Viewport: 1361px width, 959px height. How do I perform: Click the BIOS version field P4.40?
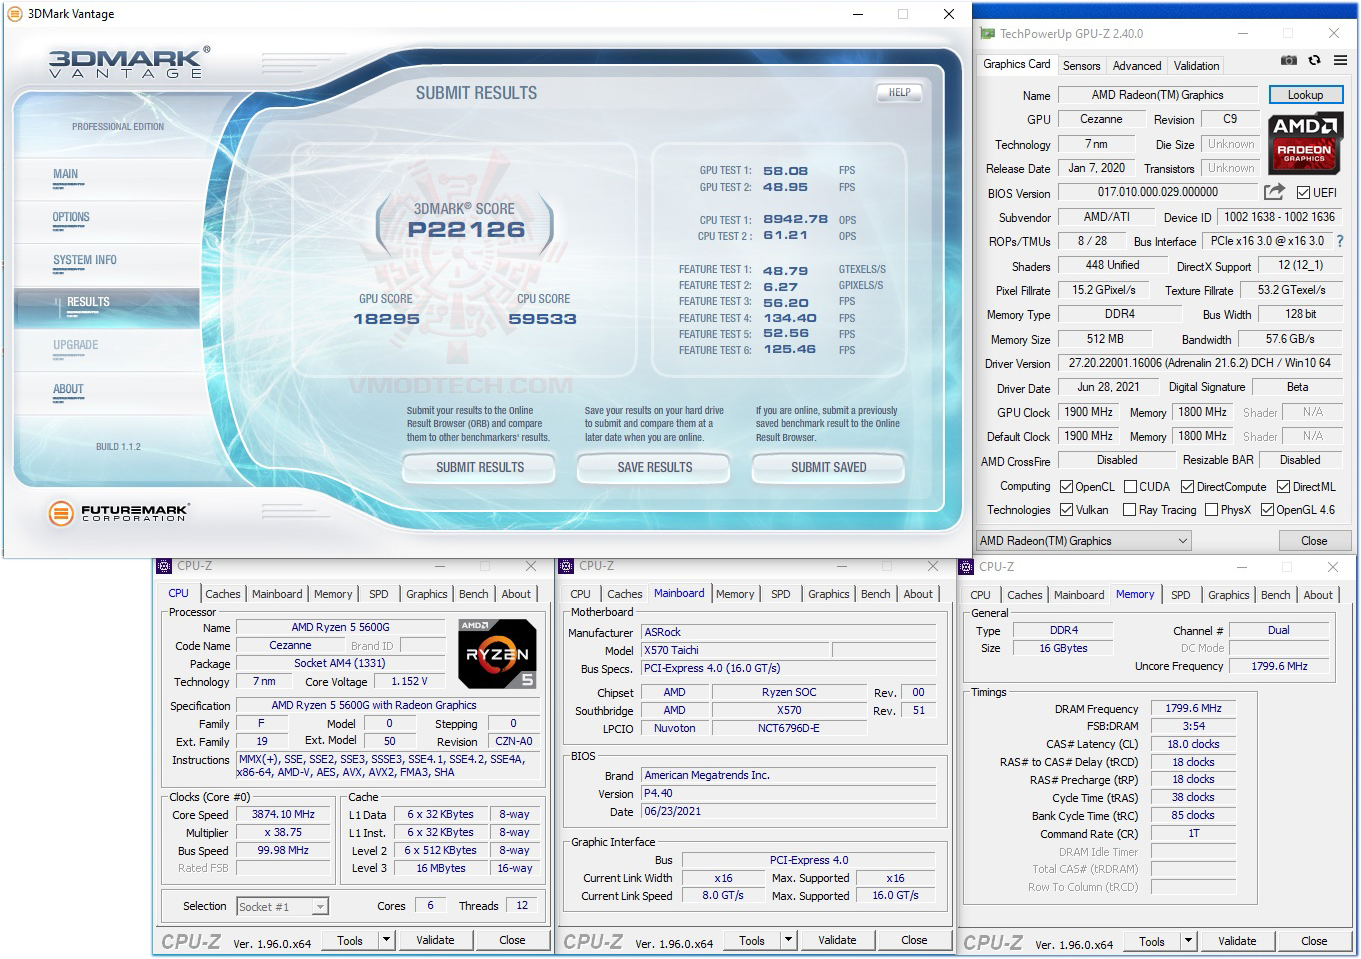coord(788,793)
